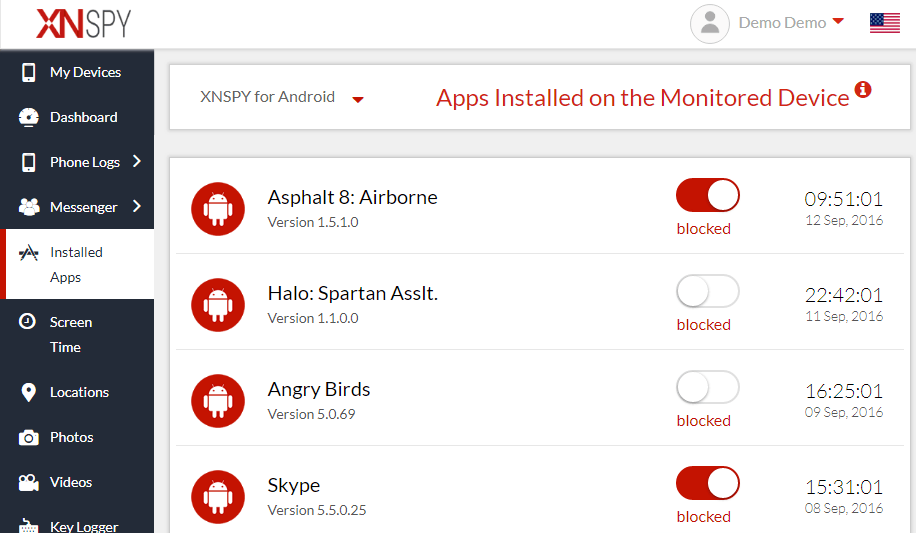This screenshot has height=533, width=916.
Task: Open Key Logger from the sidebar
Action: (84, 526)
